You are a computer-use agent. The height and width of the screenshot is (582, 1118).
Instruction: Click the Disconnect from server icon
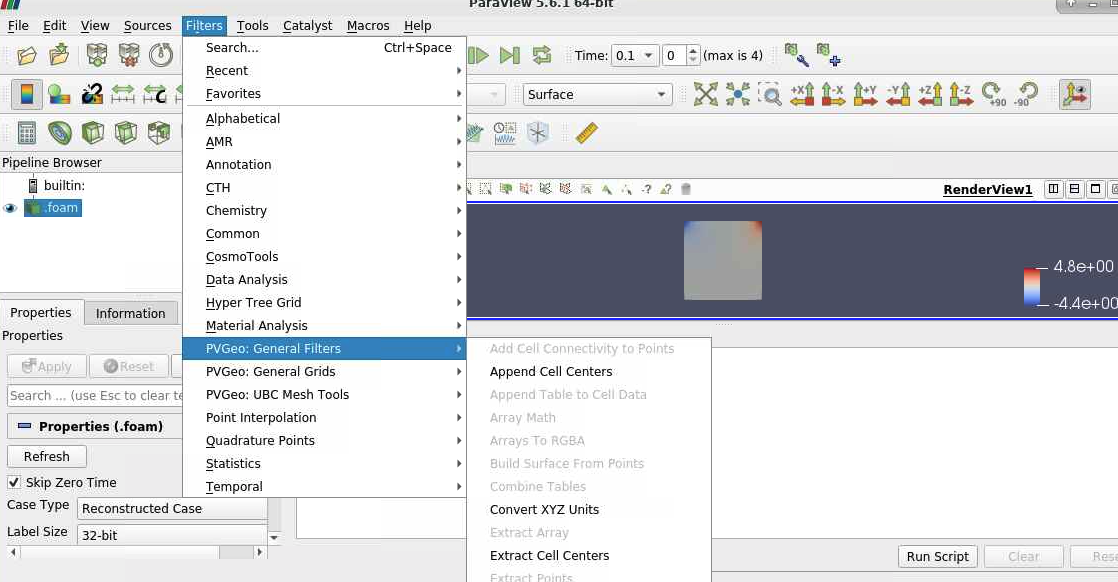[x=129, y=55]
